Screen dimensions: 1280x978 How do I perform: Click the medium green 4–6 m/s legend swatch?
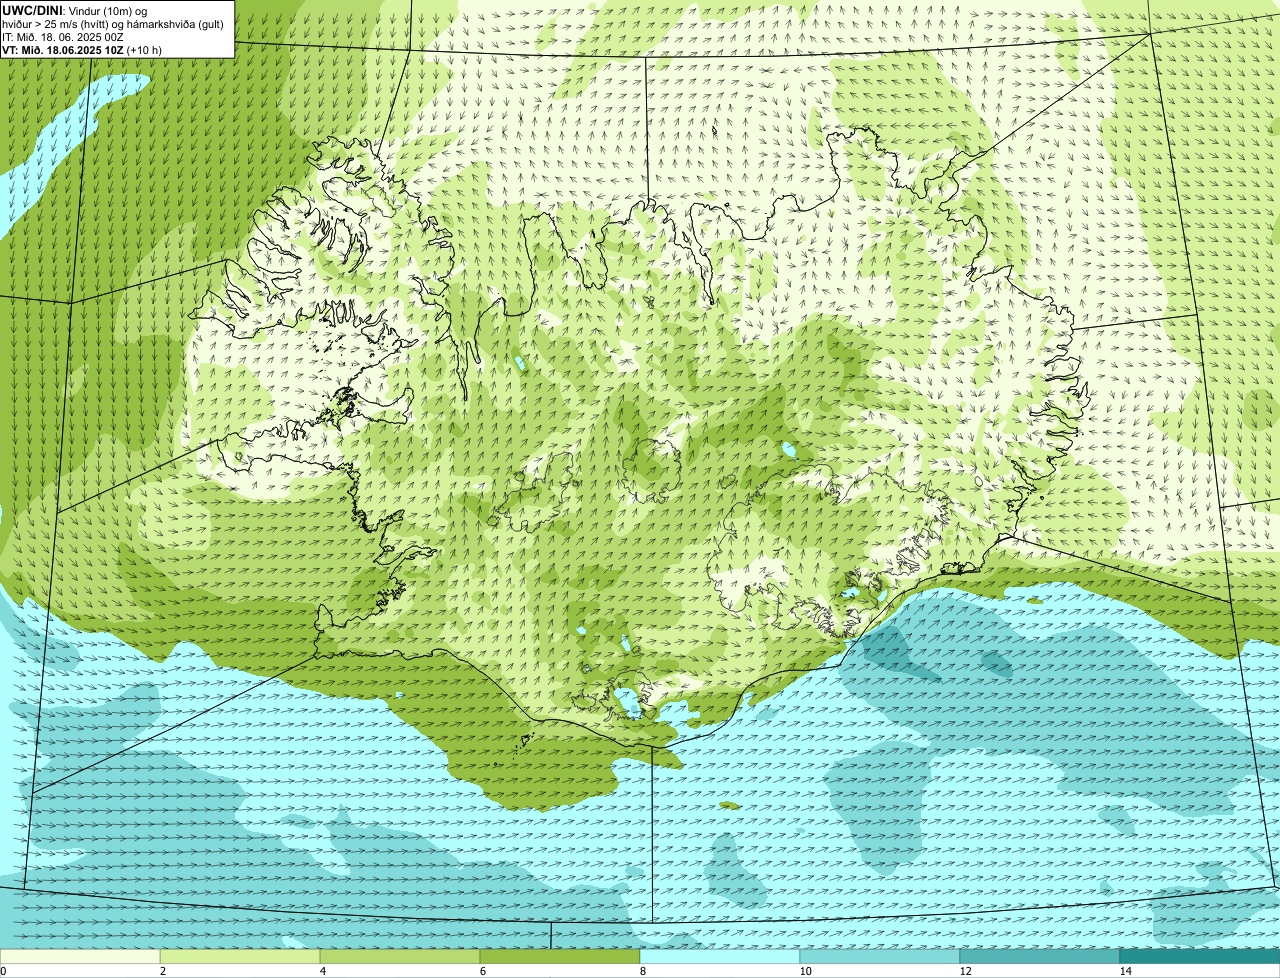400,956
